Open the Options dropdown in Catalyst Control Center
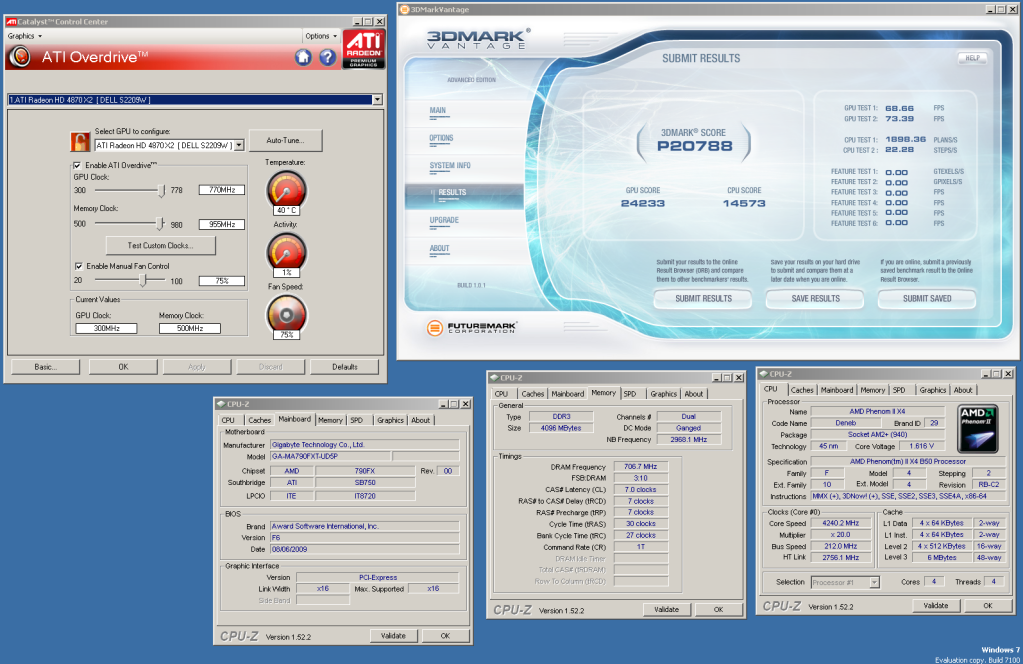This screenshot has width=1023, height=664. pos(321,36)
